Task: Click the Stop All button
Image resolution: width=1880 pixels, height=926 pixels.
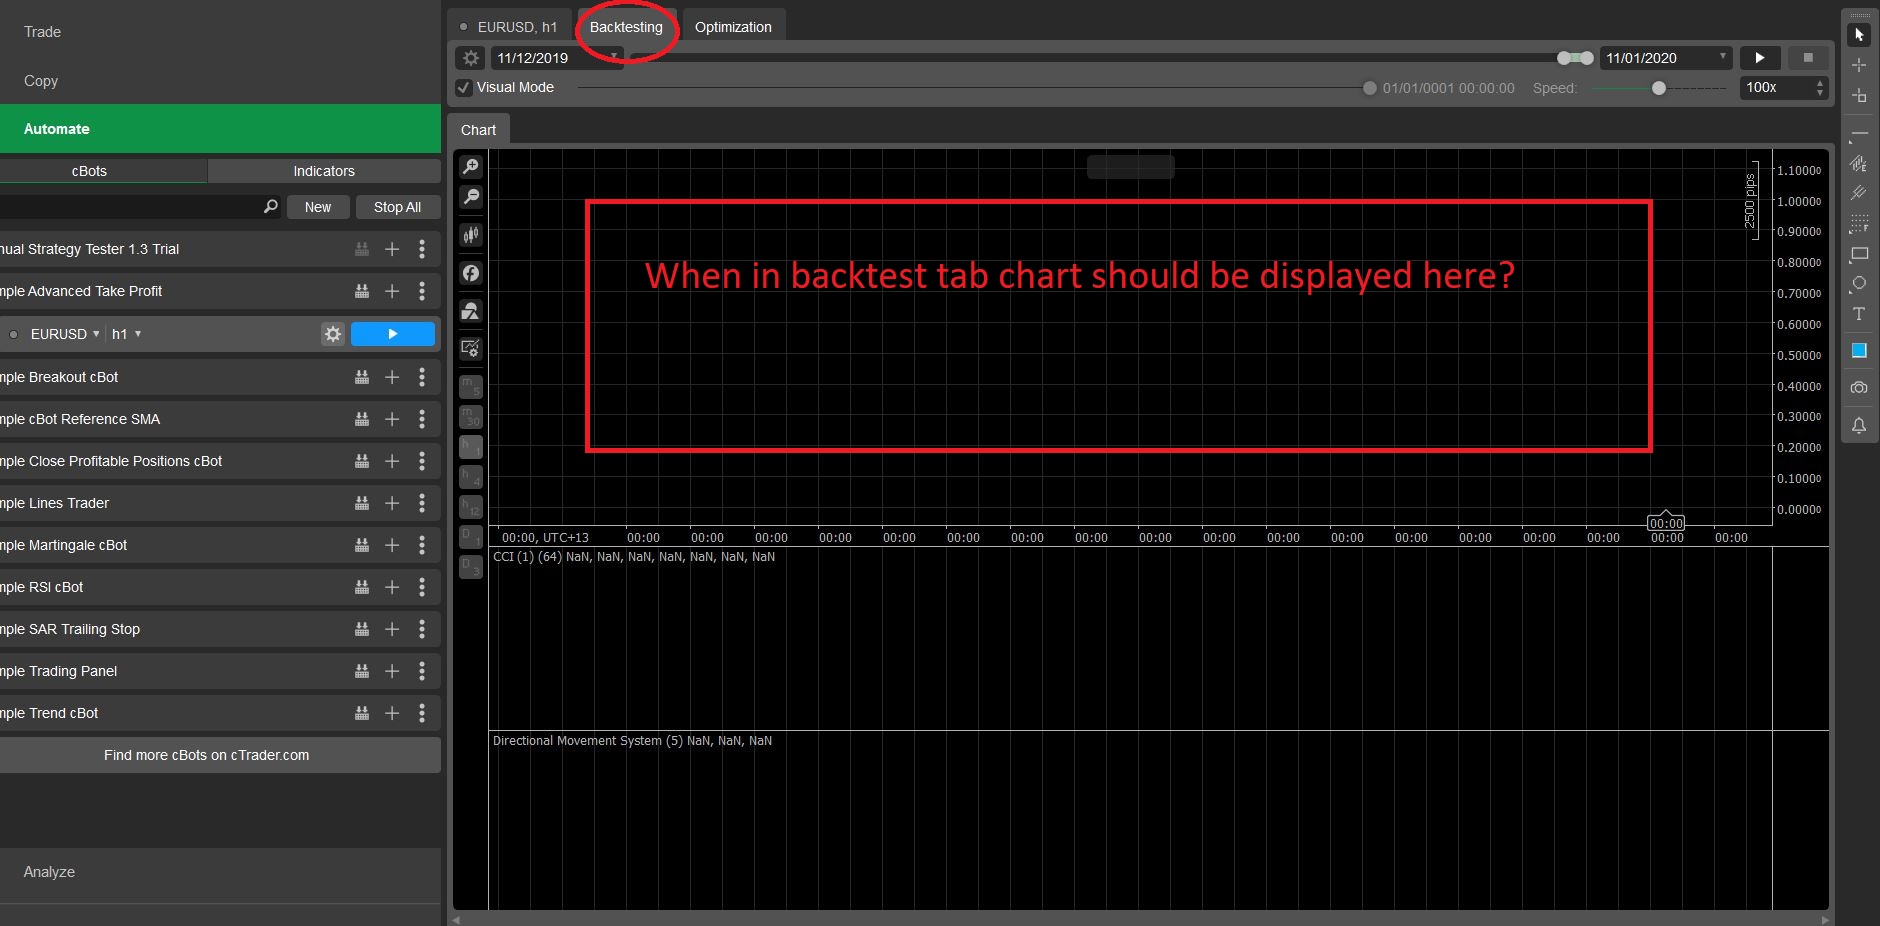Action: pyautogui.click(x=397, y=207)
